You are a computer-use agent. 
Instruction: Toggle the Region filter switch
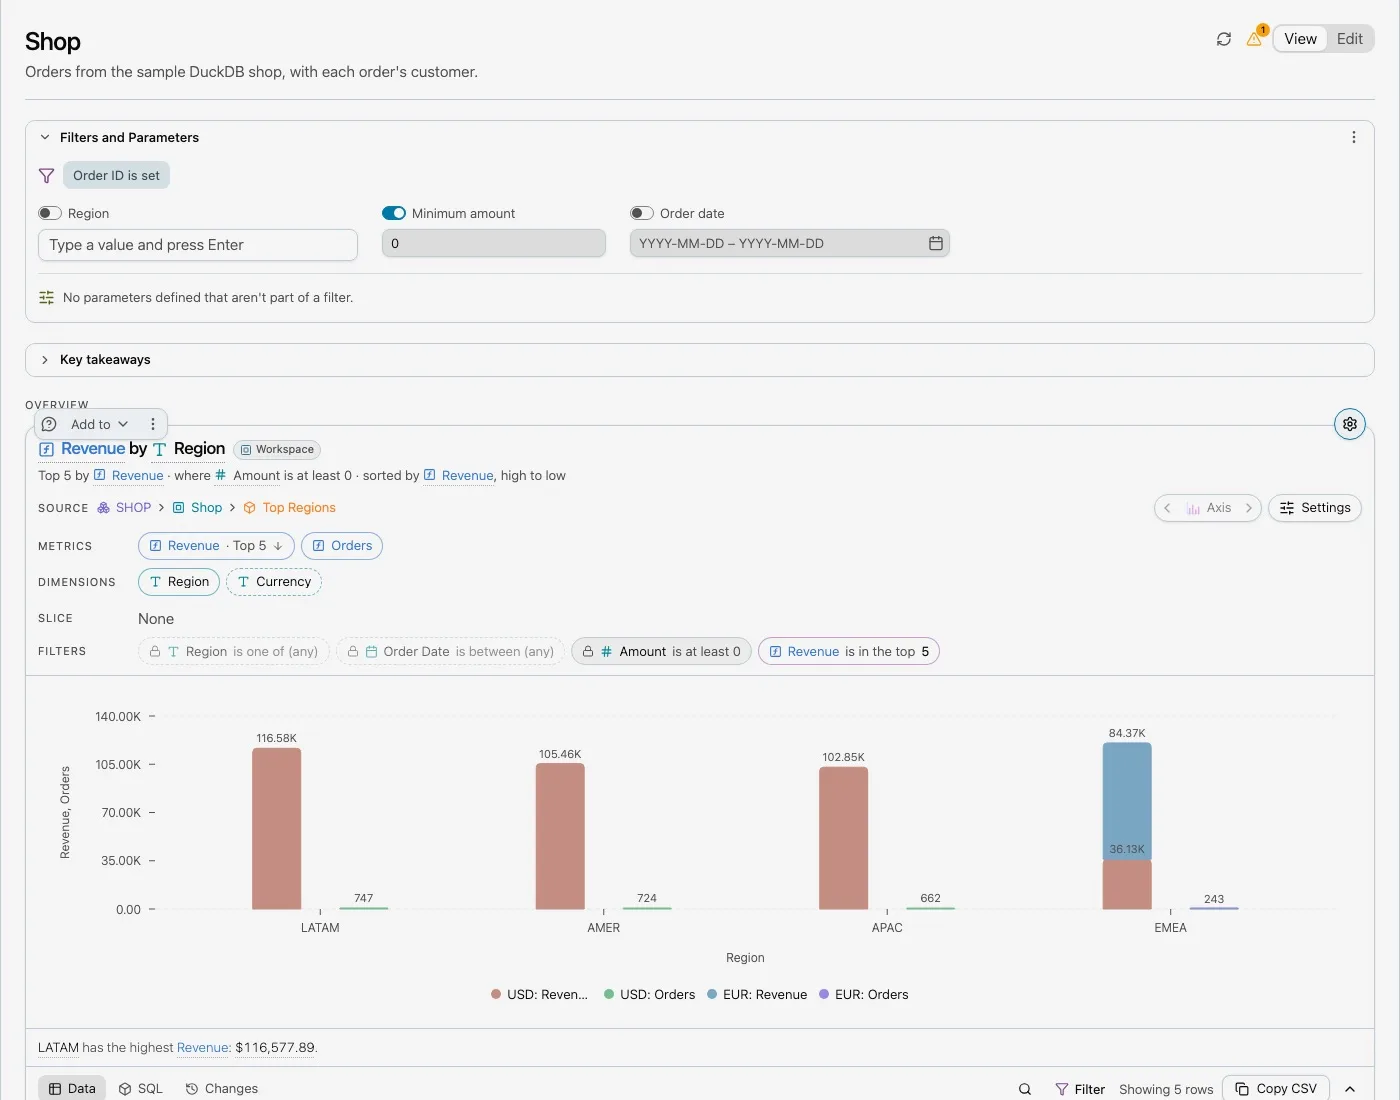click(50, 213)
